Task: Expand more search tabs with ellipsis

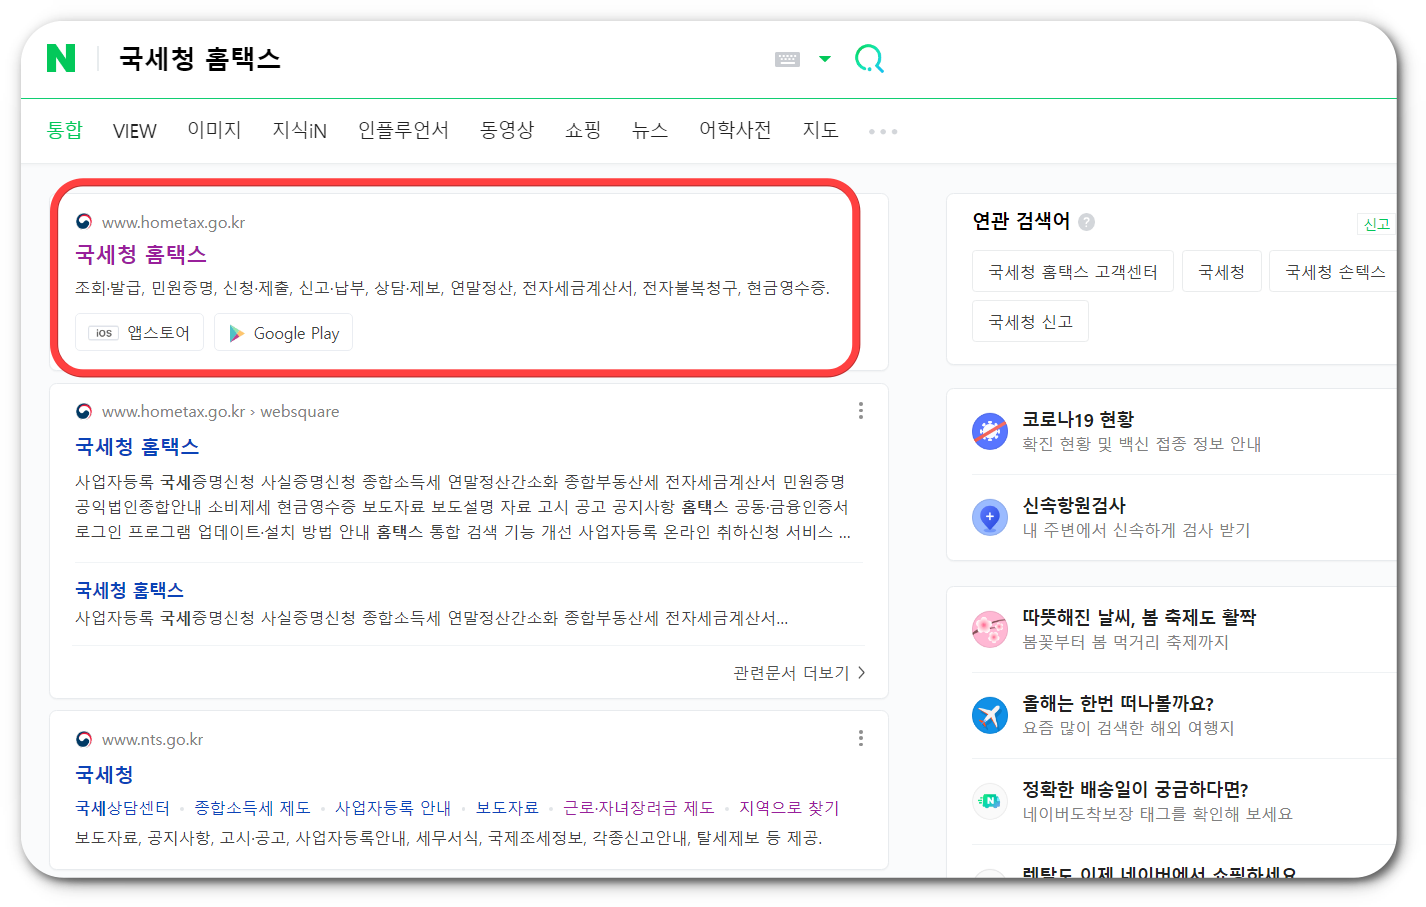Action: (882, 130)
